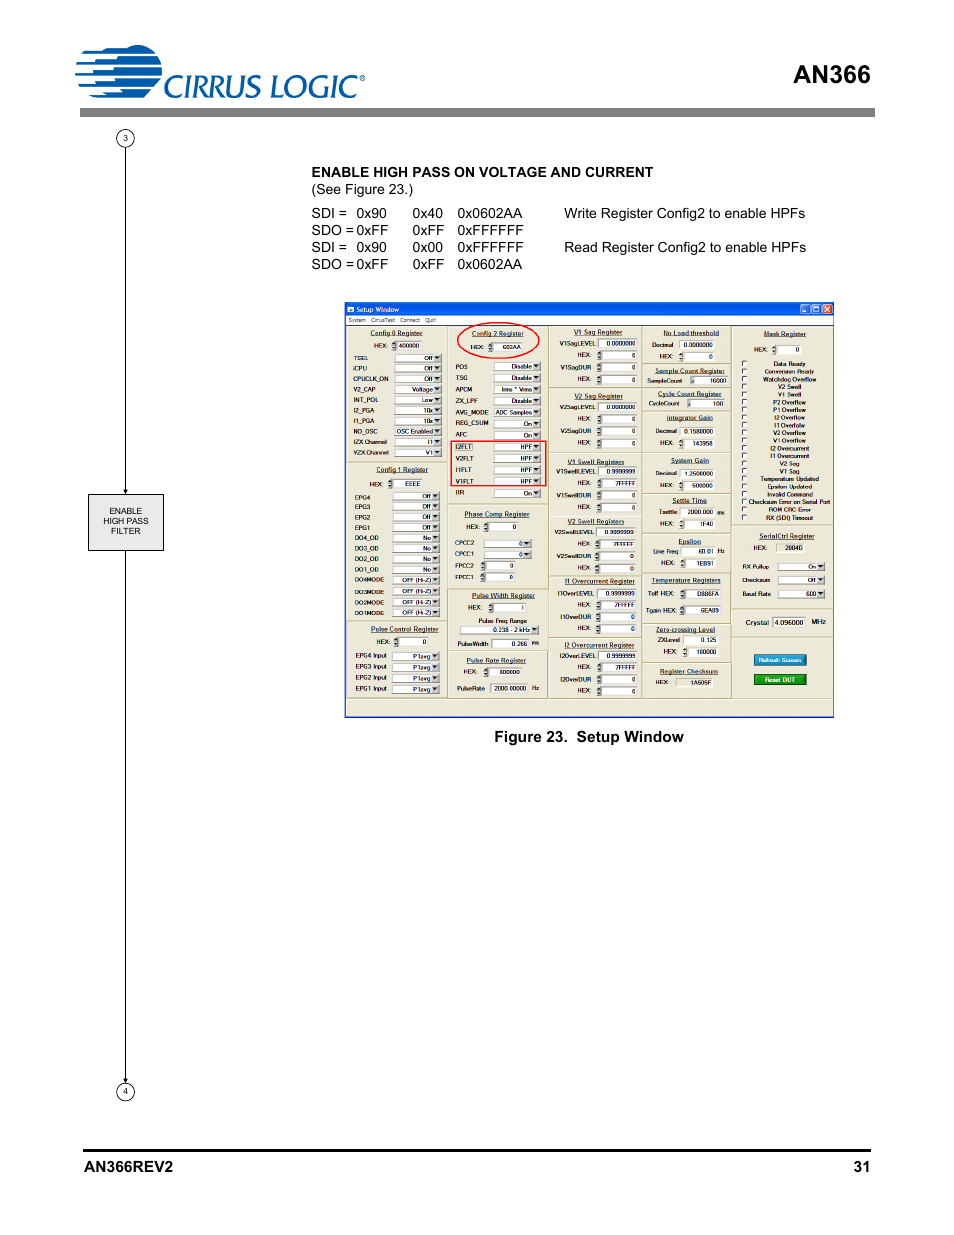Open the I2FLT HPF dropdown
The image size is (954, 1235).
[x=517, y=447]
